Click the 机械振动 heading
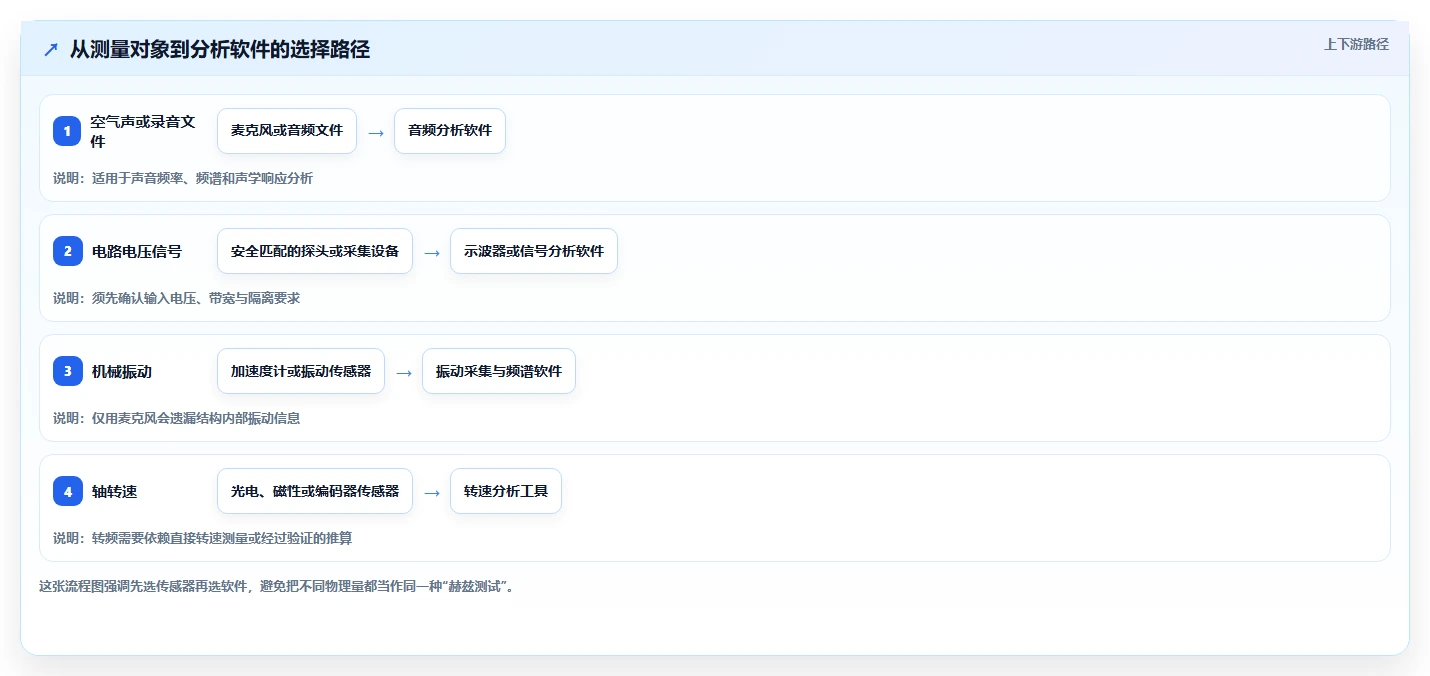Viewport: 1430px width, 676px height. point(122,371)
